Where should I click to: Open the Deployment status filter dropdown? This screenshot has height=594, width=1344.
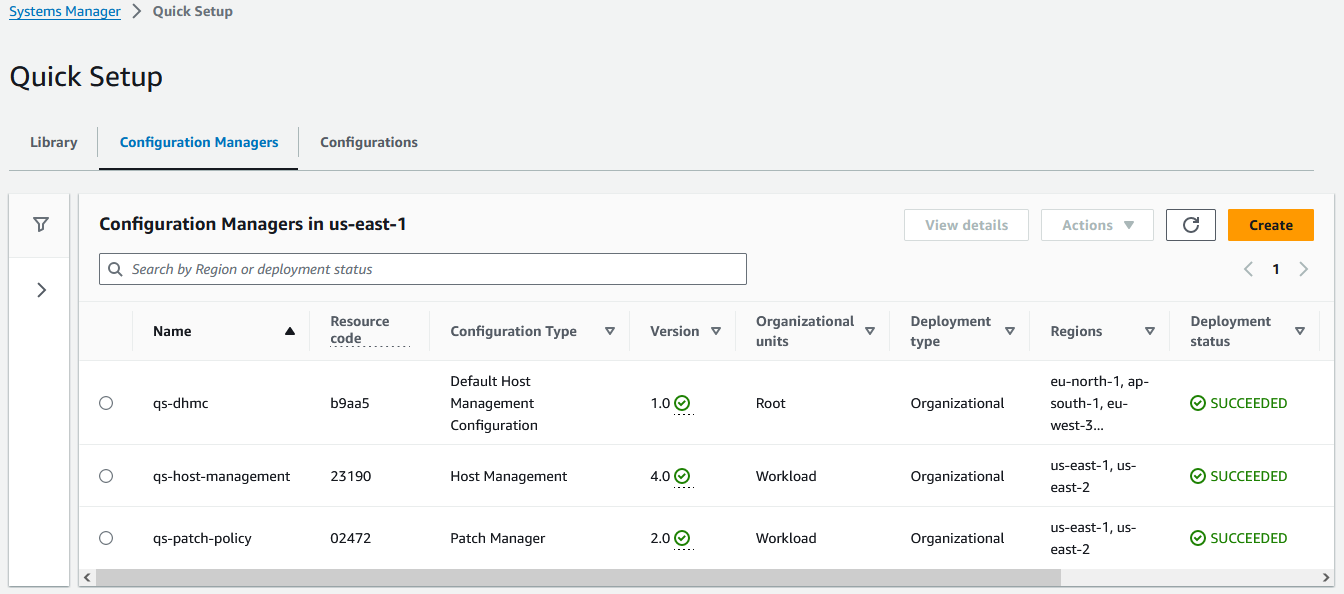point(1300,331)
